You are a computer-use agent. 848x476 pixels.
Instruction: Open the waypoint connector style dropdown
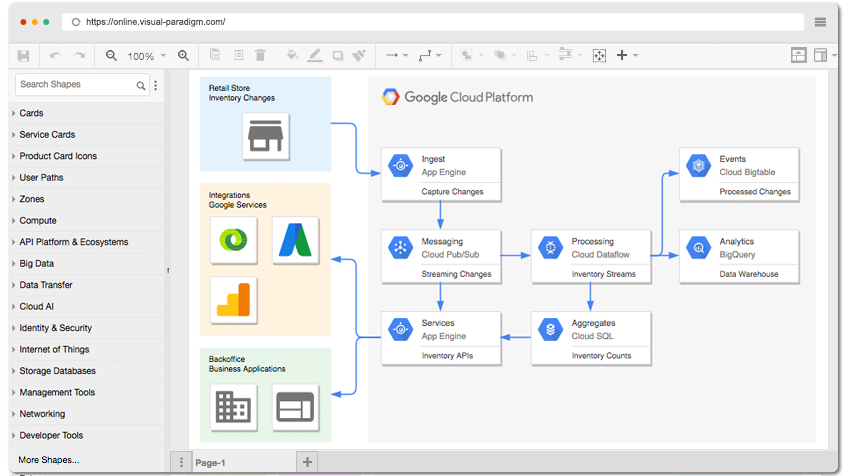pos(430,55)
